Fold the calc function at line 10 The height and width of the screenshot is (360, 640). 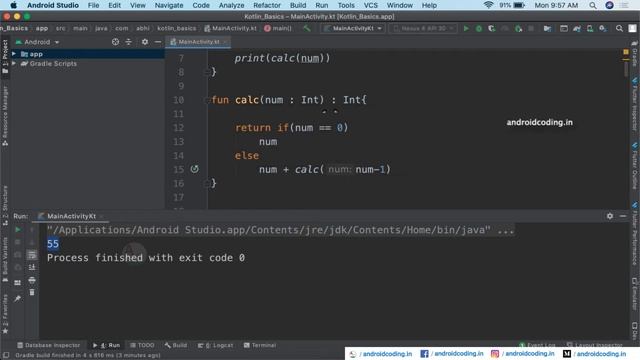point(207,100)
